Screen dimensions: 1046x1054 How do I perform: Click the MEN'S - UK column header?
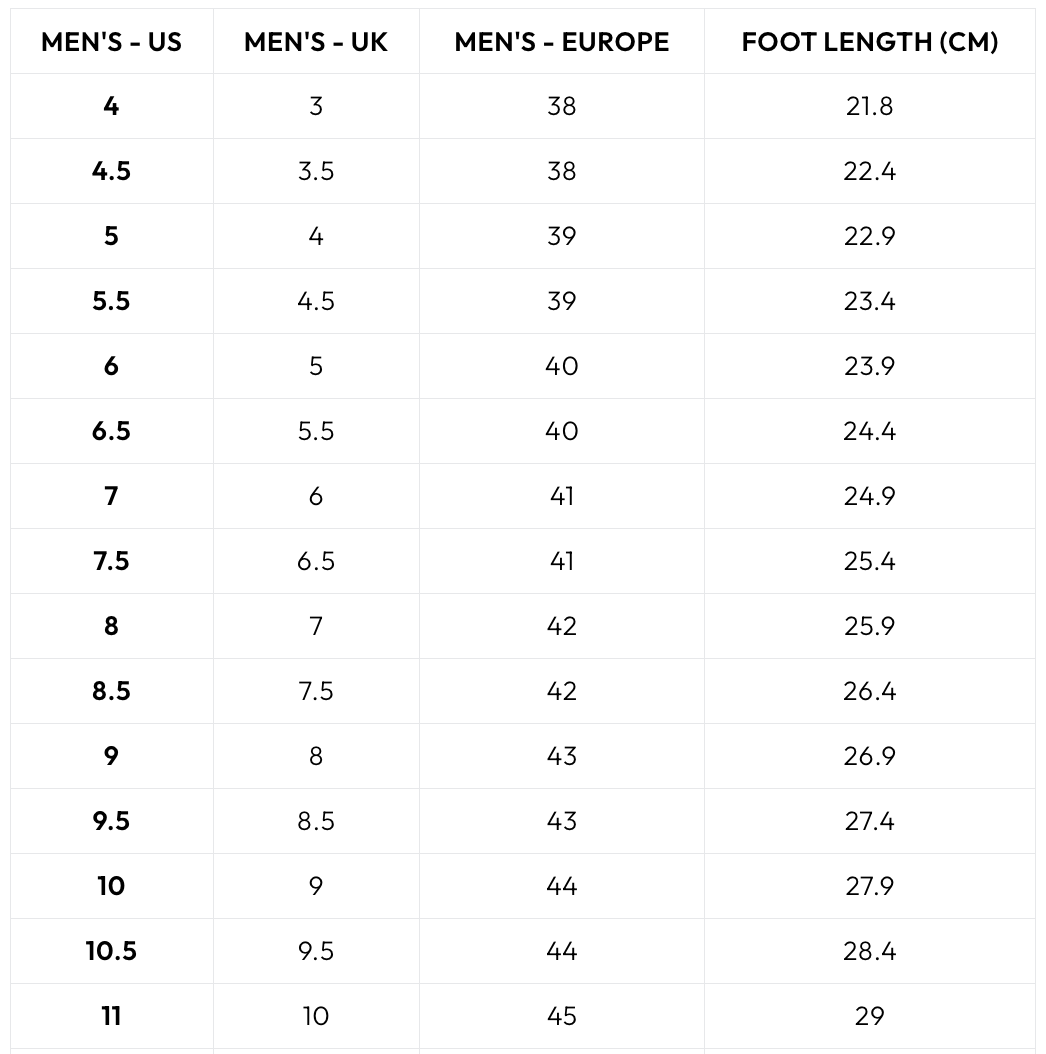[316, 42]
